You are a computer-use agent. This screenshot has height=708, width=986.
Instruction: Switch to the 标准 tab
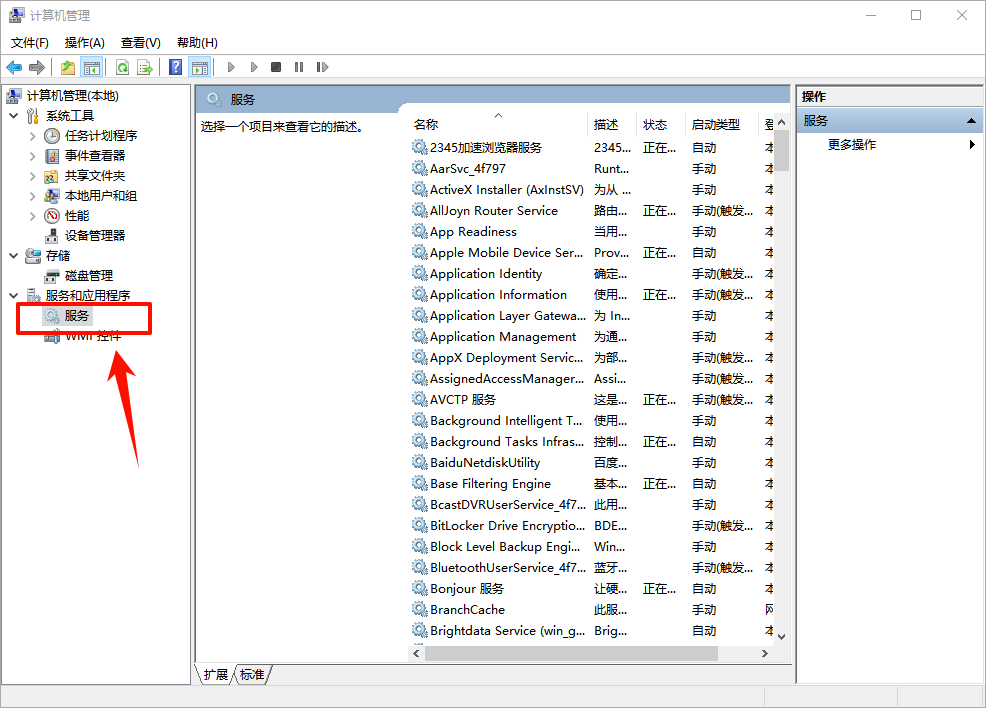pyautogui.click(x=252, y=675)
